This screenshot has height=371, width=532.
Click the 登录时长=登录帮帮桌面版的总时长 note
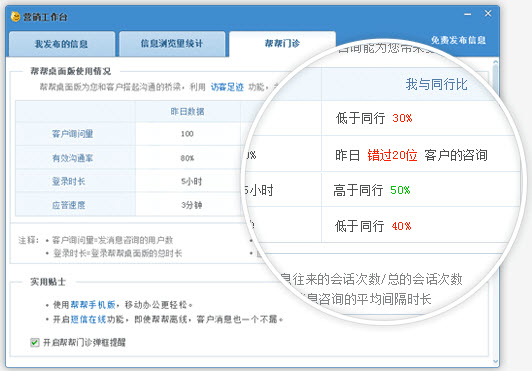tap(117, 253)
